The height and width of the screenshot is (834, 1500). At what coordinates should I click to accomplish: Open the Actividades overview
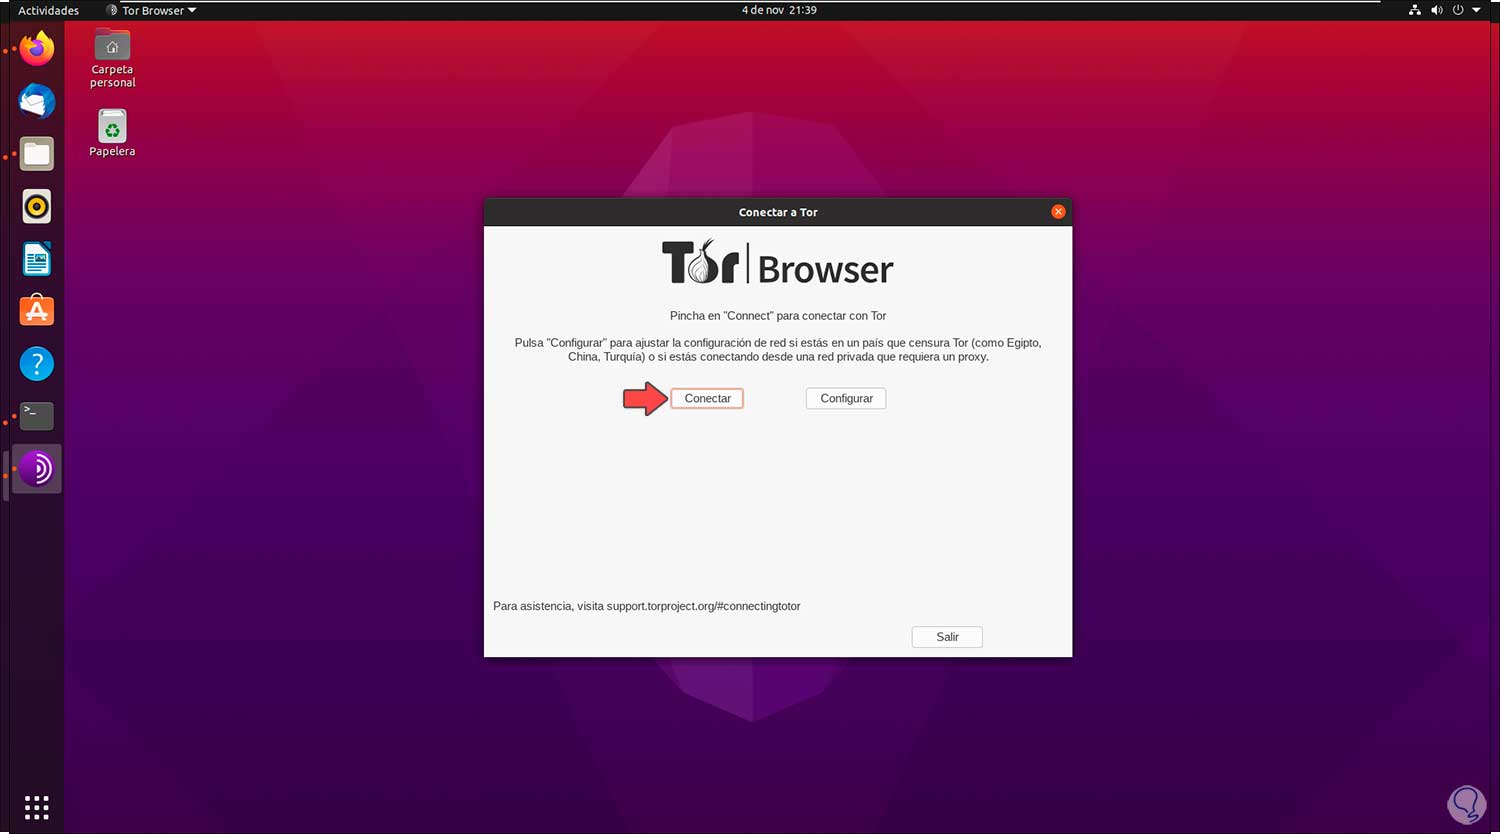48,10
